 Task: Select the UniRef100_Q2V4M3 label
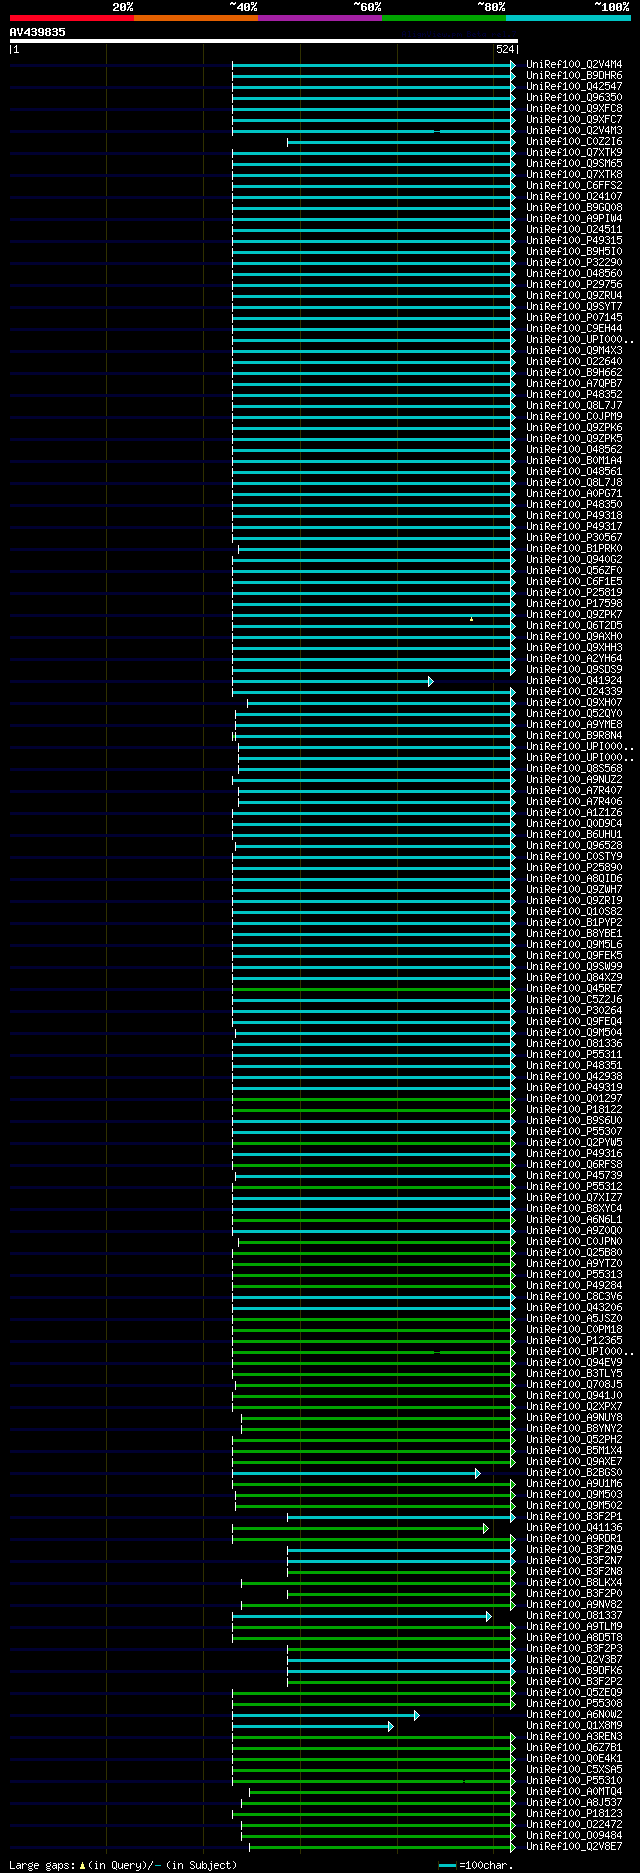coord(574,130)
